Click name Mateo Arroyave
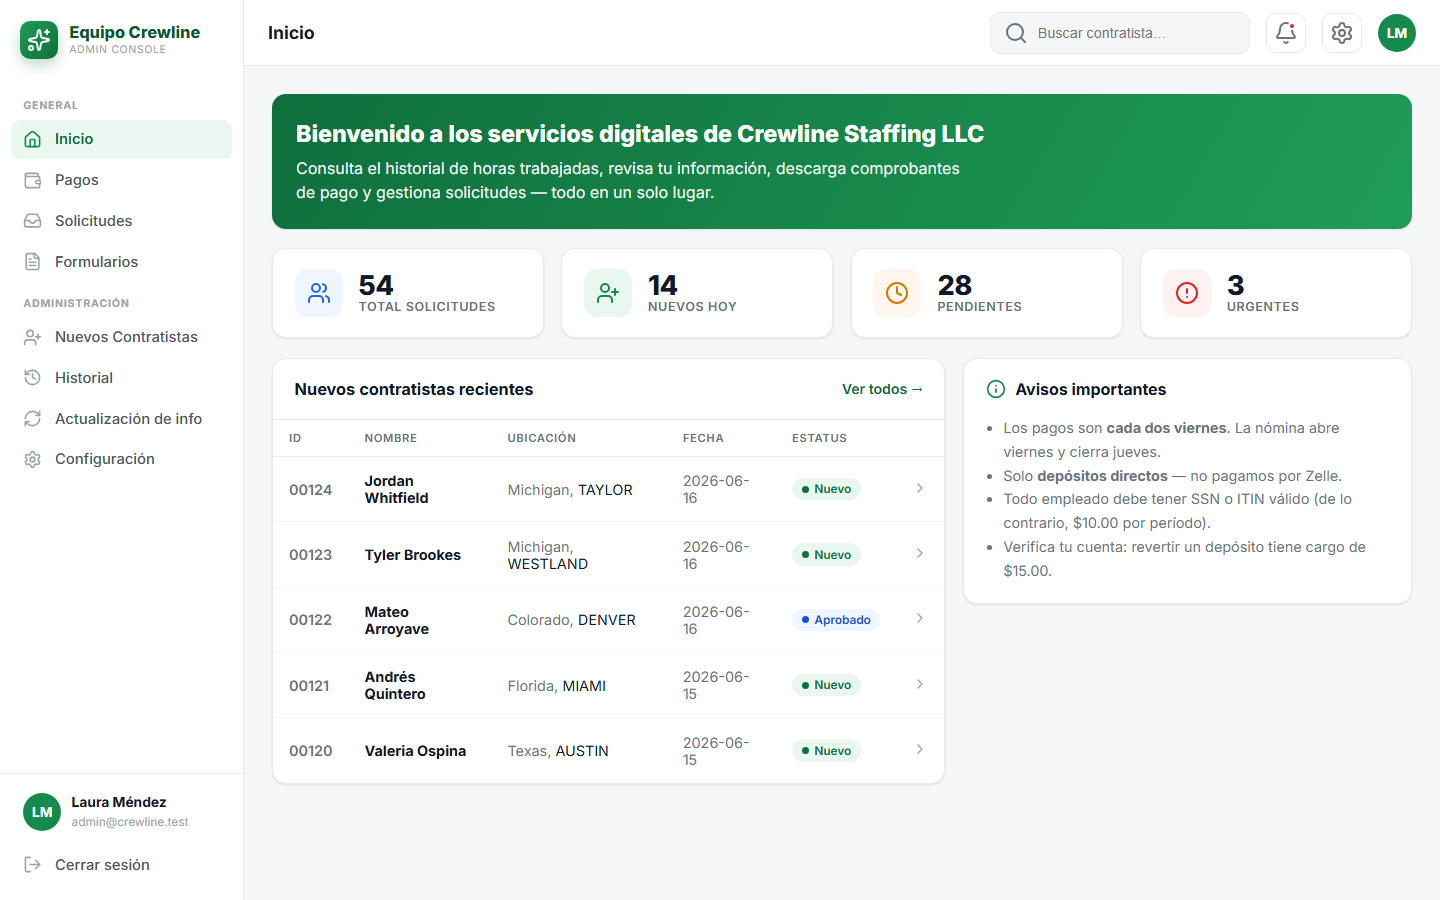 click(x=397, y=620)
